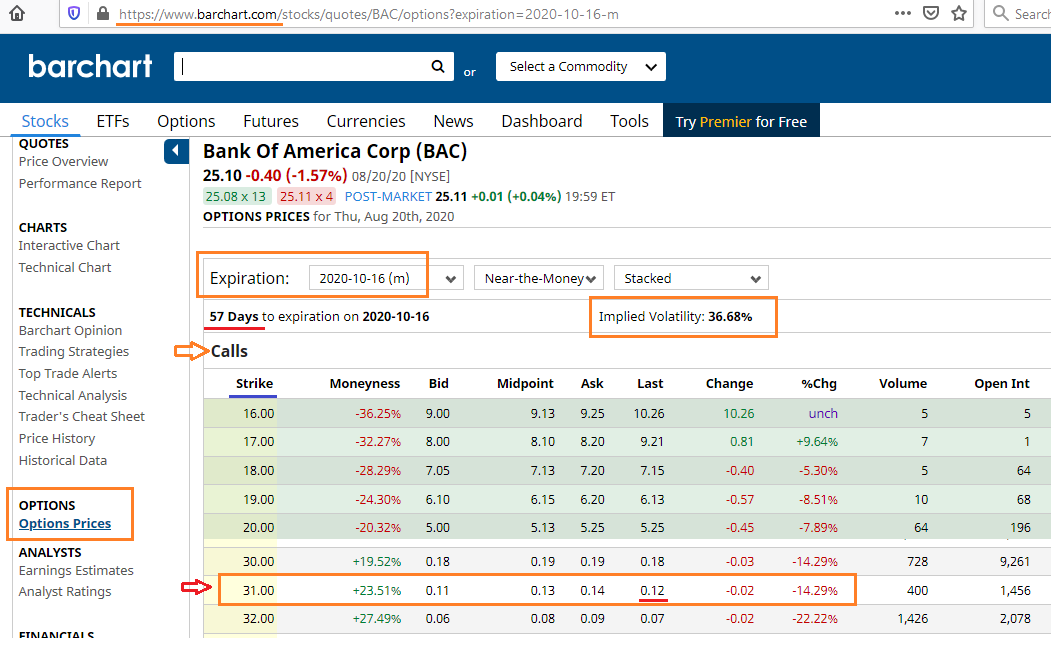Click the Pocket save icon
The width and height of the screenshot is (1062, 657).
coord(931,13)
